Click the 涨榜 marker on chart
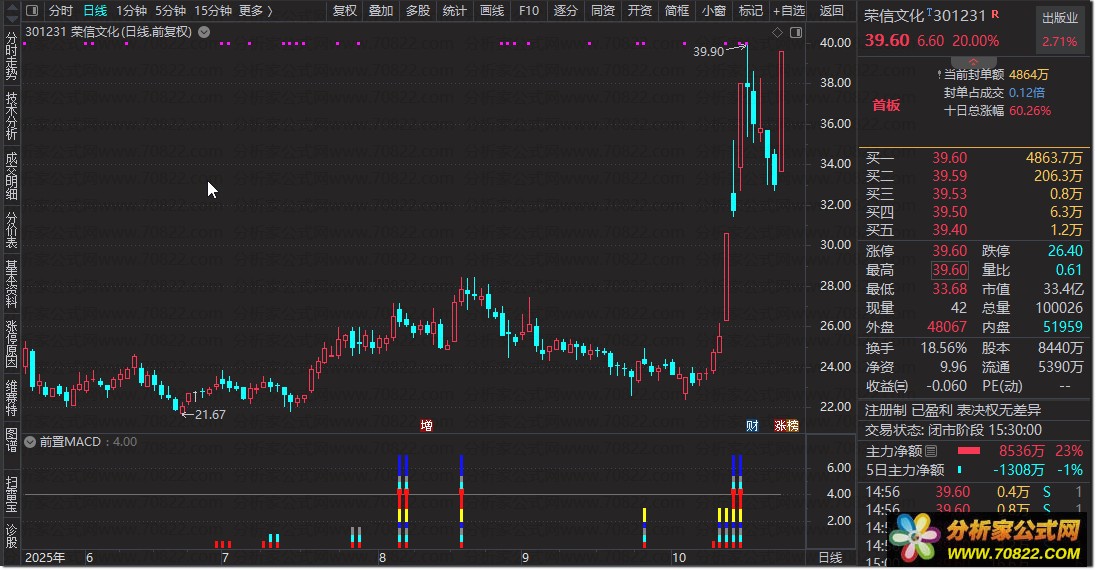Image resolution: width=1097 pixels, height=570 pixels. click(786, 425)
